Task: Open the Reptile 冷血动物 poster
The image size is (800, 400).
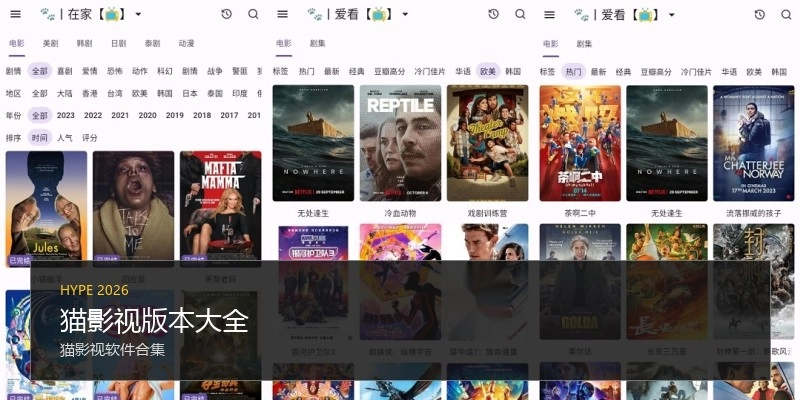Action: (x=401, y=143)
